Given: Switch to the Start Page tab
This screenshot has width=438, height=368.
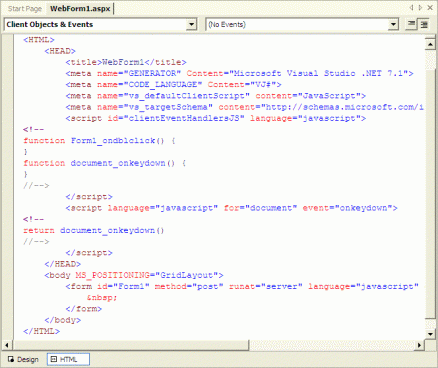Looking at the screenshot, I should pos(25,9).
